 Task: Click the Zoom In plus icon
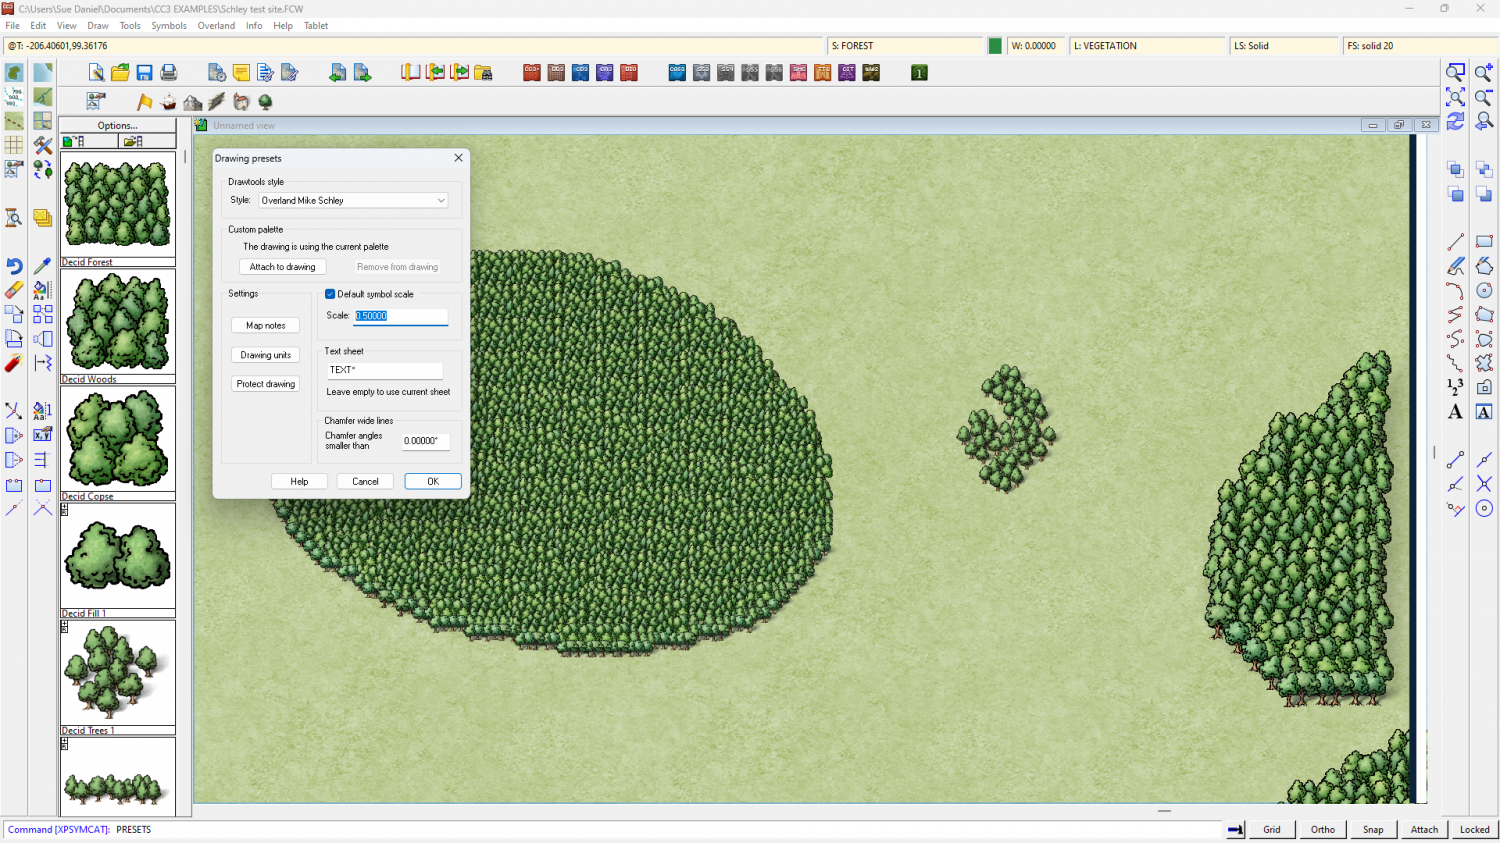click(1484, 72)
